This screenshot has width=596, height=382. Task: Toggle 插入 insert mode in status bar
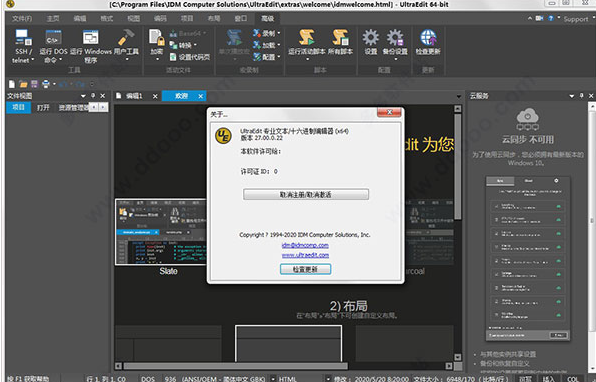click(x=550, y=379)
